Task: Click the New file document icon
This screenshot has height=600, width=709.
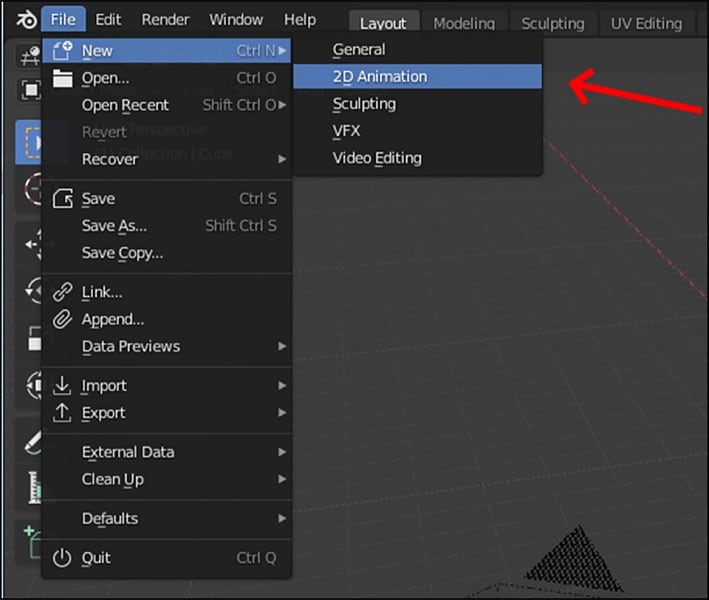Action: tap(62, 50)
